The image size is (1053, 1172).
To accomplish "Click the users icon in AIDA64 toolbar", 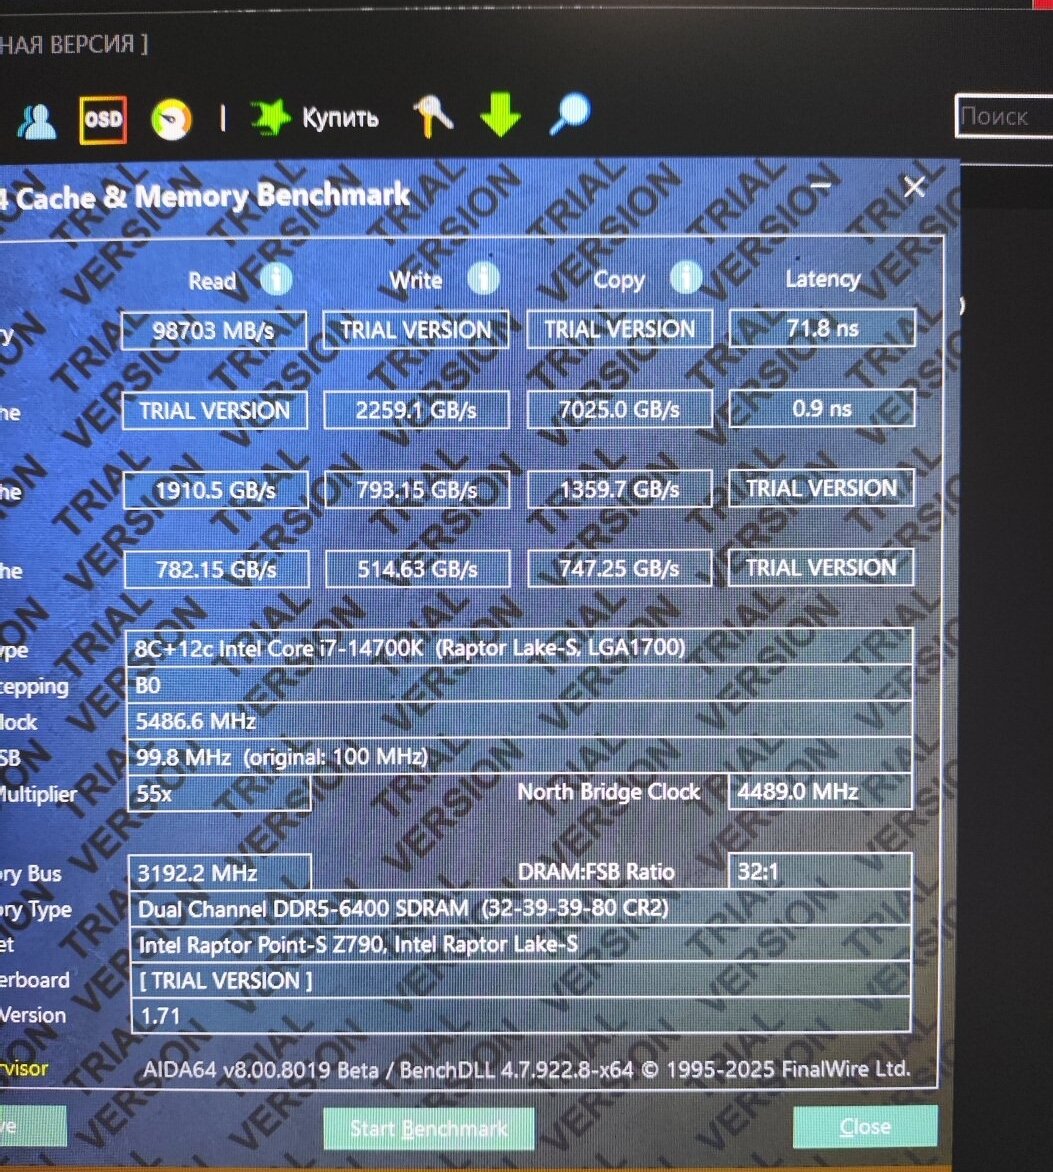I will [37, 121].
